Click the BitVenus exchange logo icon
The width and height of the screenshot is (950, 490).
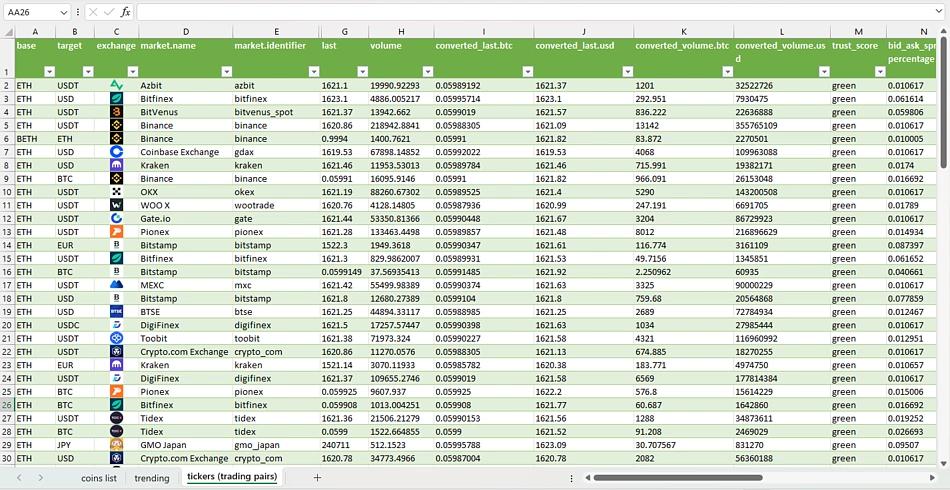pos(116,112)
